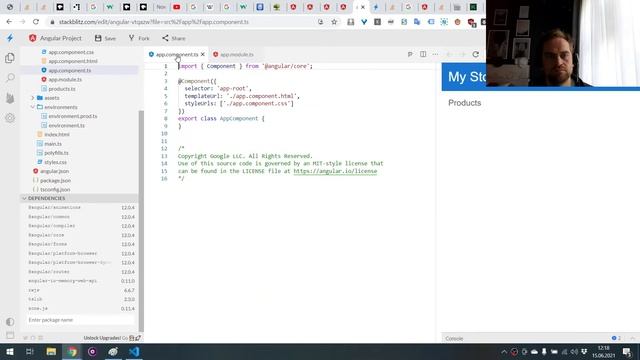Image resolution: width=640 pixels, height=360 pixels.
Task: Open app.component.html in file tree
Action: (x=73, y=61)
